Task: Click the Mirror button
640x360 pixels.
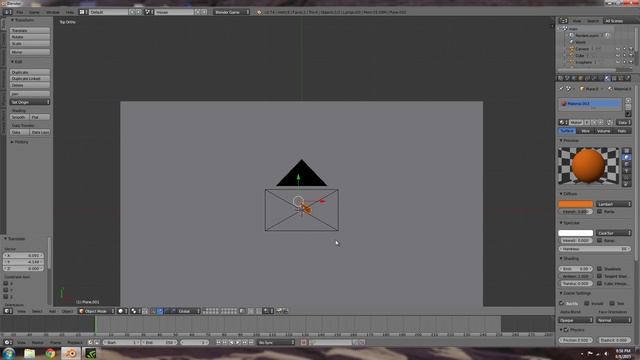Action: tap(30, 52)
